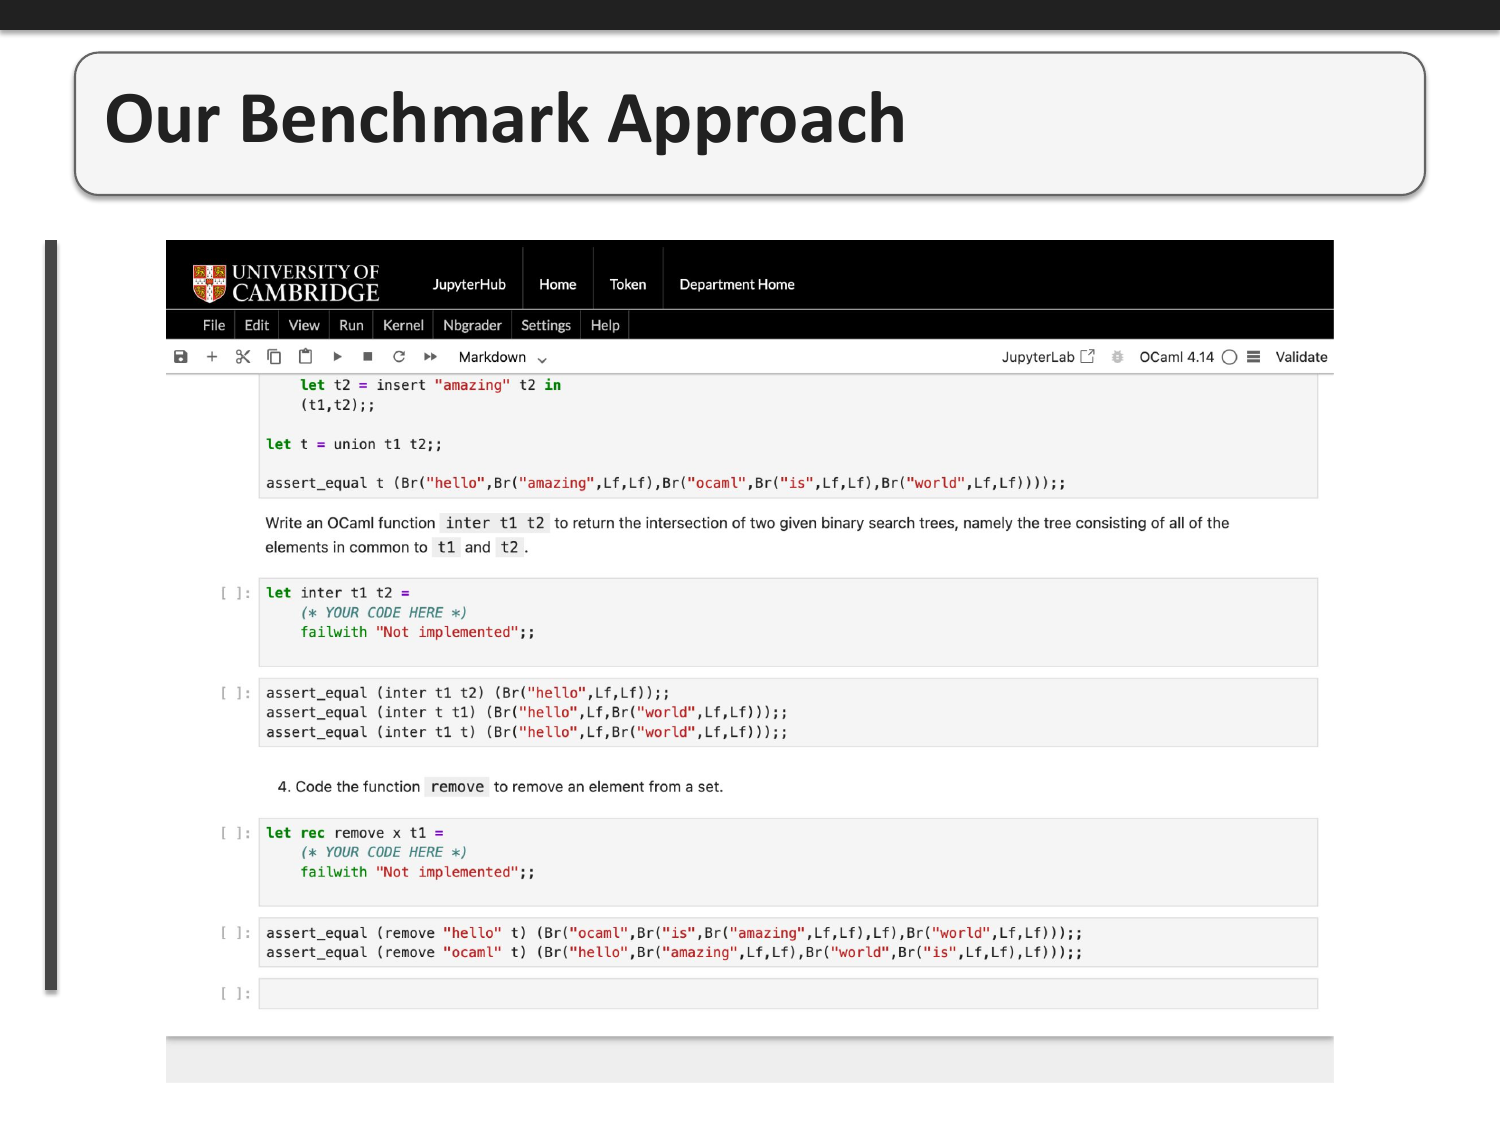Run the selected cell with play icon
This screenshot has width=1500, height=1125.
coord(338,357)
